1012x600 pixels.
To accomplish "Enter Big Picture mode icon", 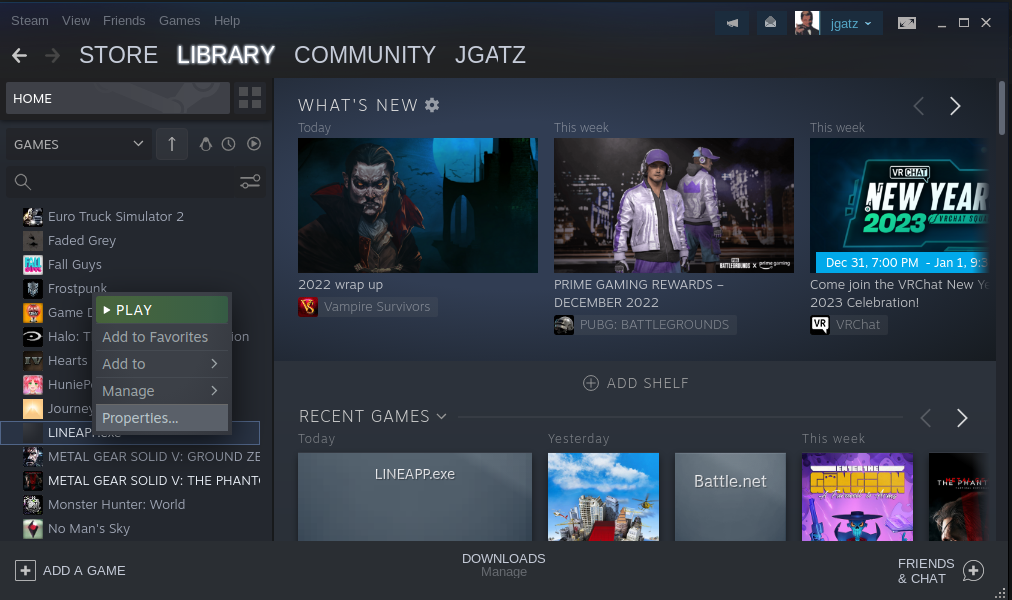I will 907,23.
